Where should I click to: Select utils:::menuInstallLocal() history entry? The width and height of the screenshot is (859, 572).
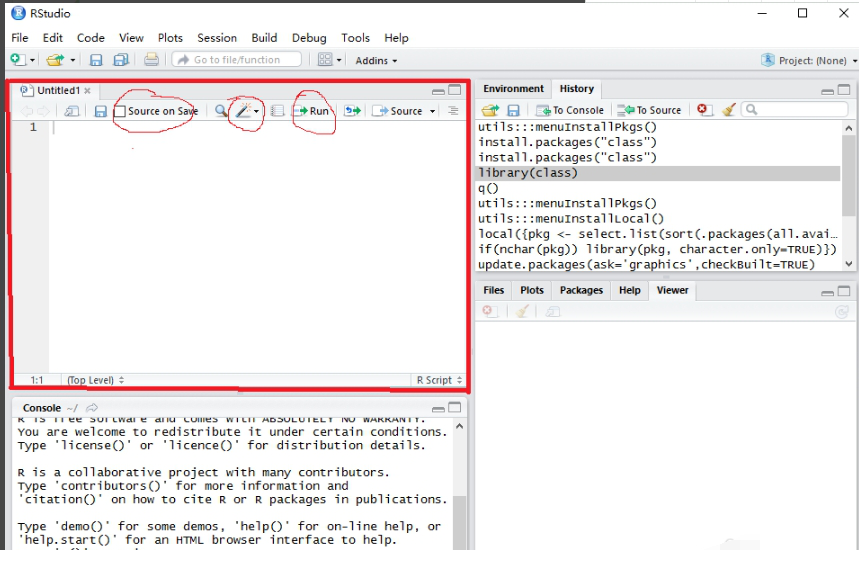[658, 219]
